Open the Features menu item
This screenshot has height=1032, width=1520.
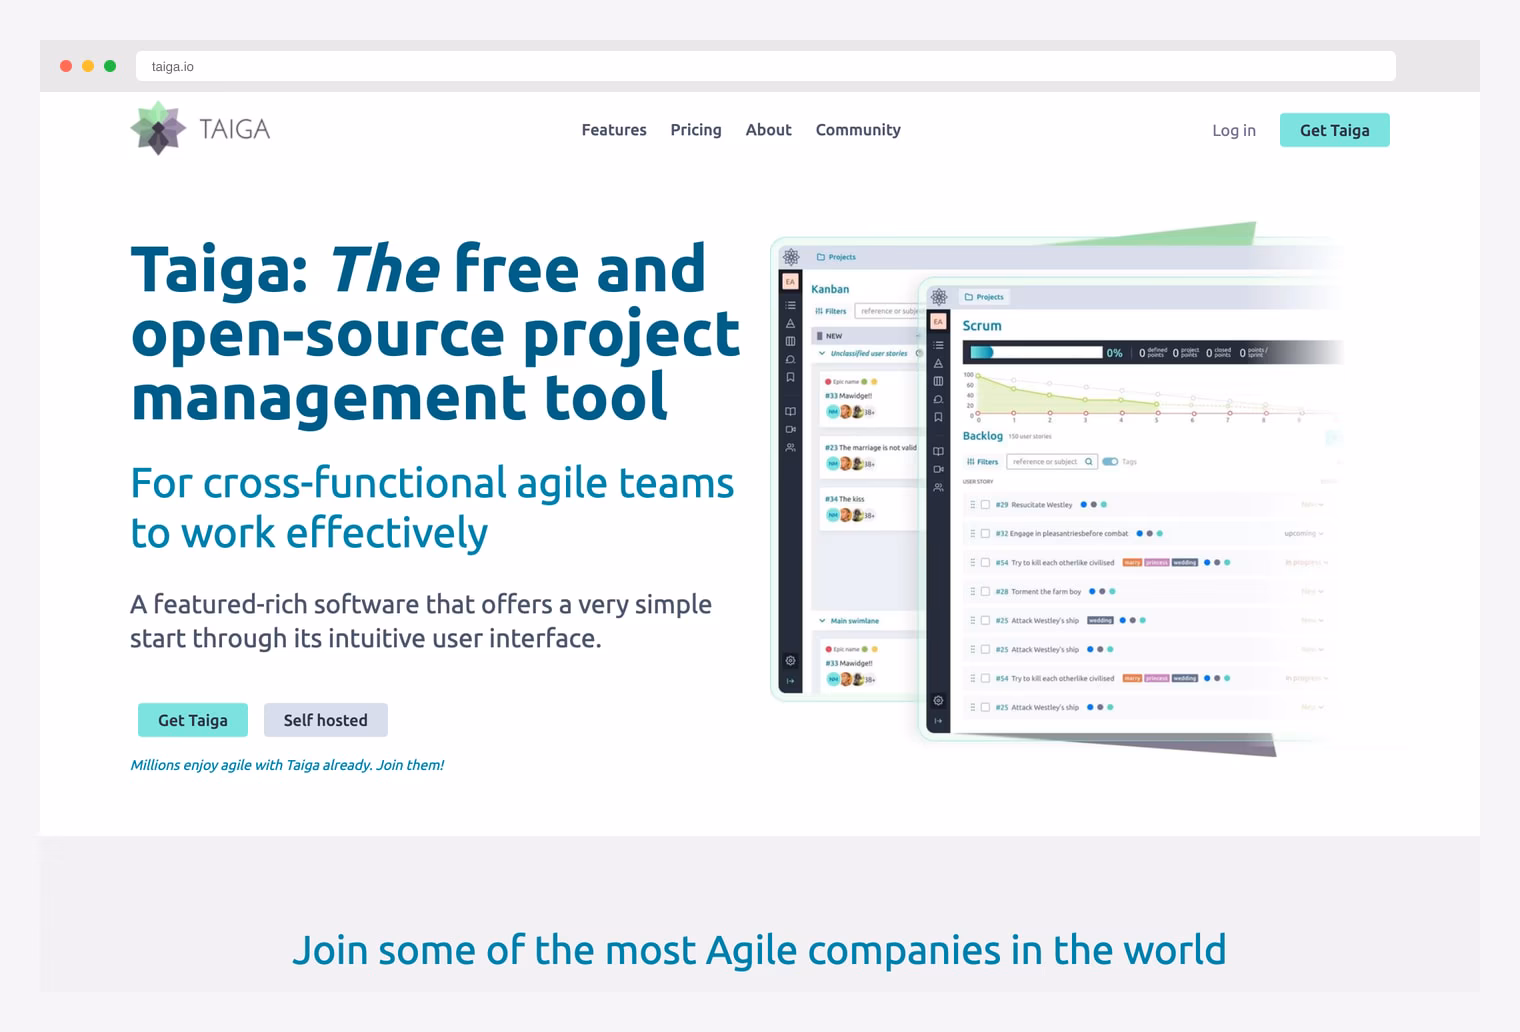(x=614, y=130)
